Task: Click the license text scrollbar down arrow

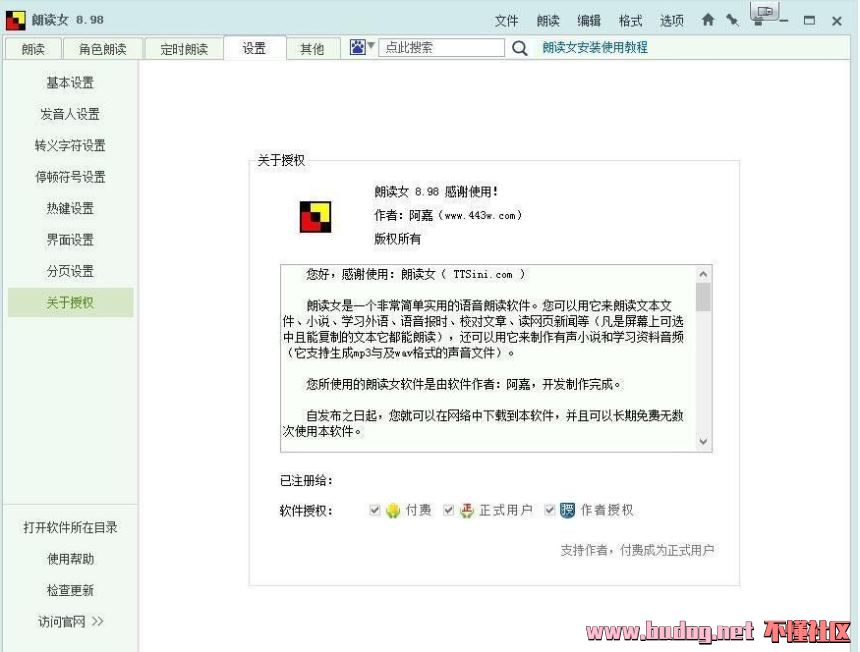Action: pyautogui.click(x=703, y=442)
